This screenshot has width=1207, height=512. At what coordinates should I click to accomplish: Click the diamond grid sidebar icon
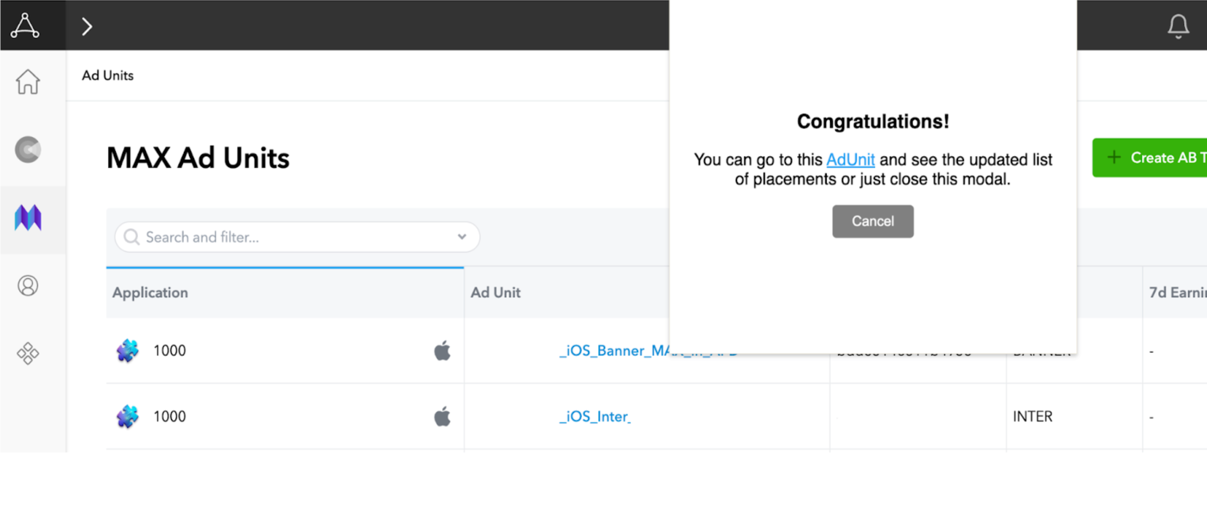[x=28, y=353]
